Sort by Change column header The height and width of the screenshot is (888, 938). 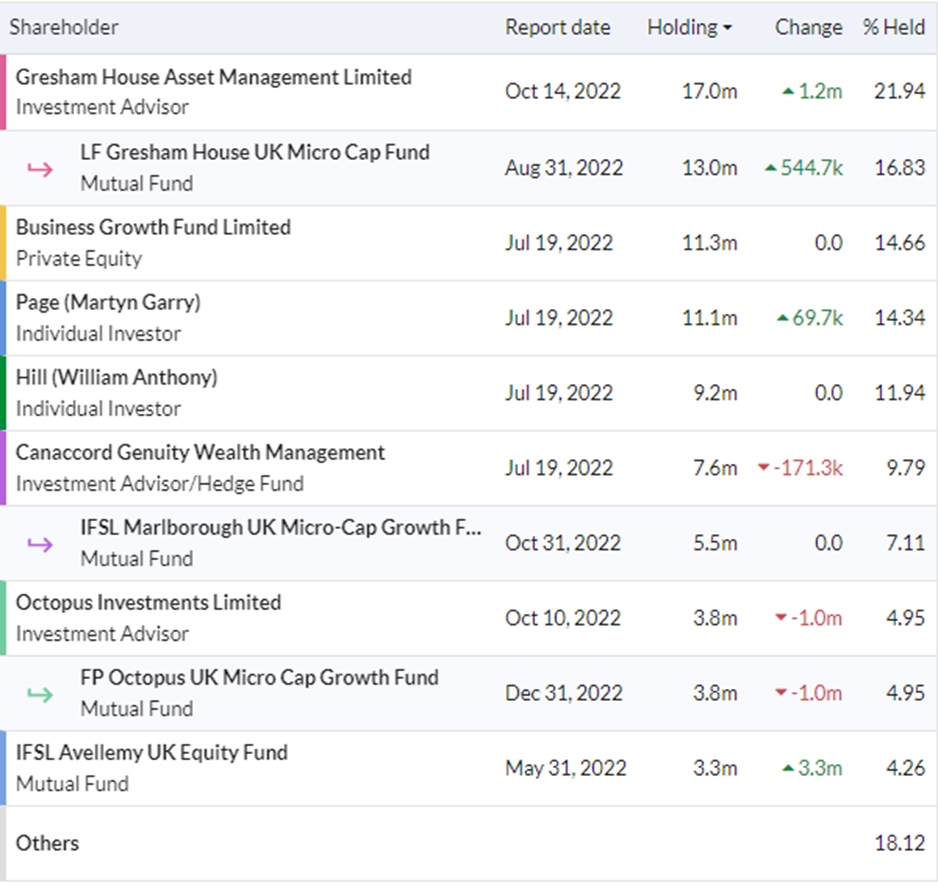point(808,28)
